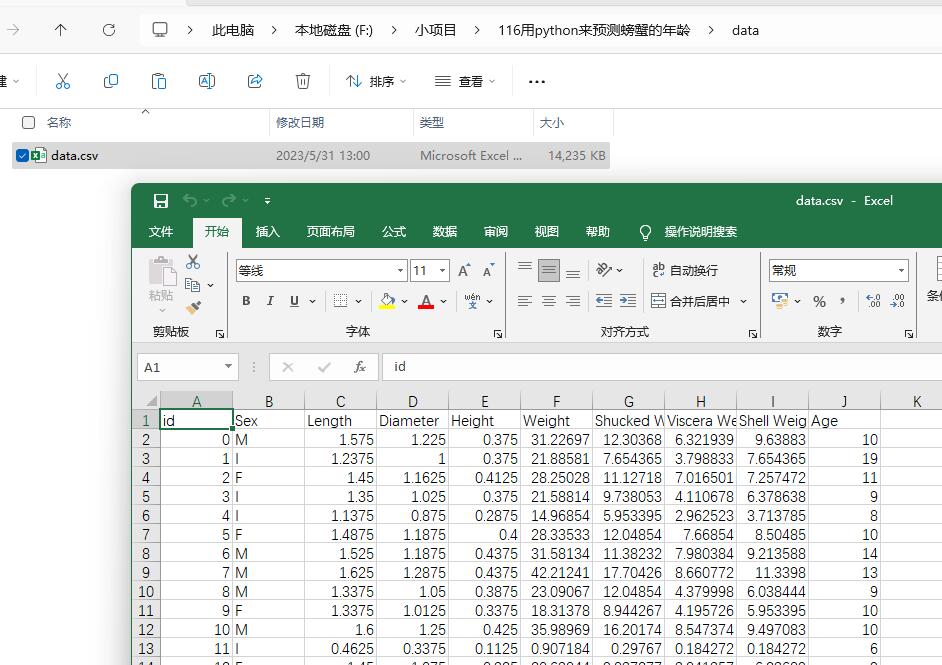Toggle 自动换行 wrap text
Image resolution: width=942 pixels, height=665 pixels.
coord(685,270)
